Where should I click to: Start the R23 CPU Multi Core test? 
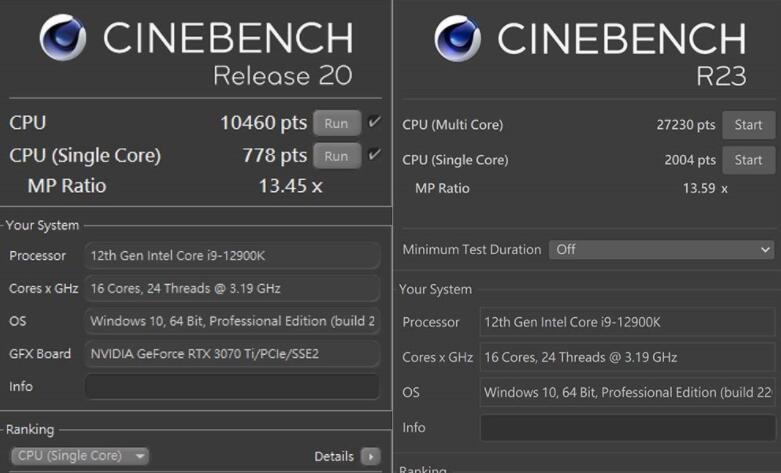748,125
